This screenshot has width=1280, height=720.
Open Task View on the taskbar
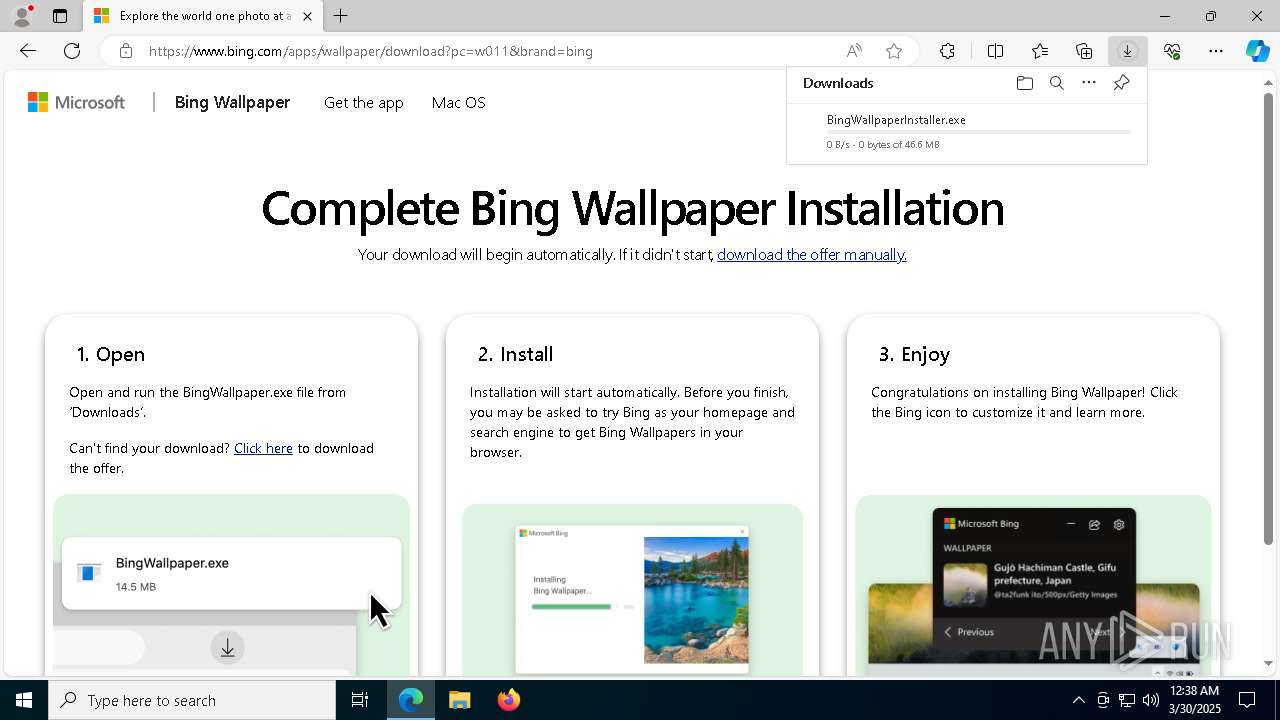360,700
